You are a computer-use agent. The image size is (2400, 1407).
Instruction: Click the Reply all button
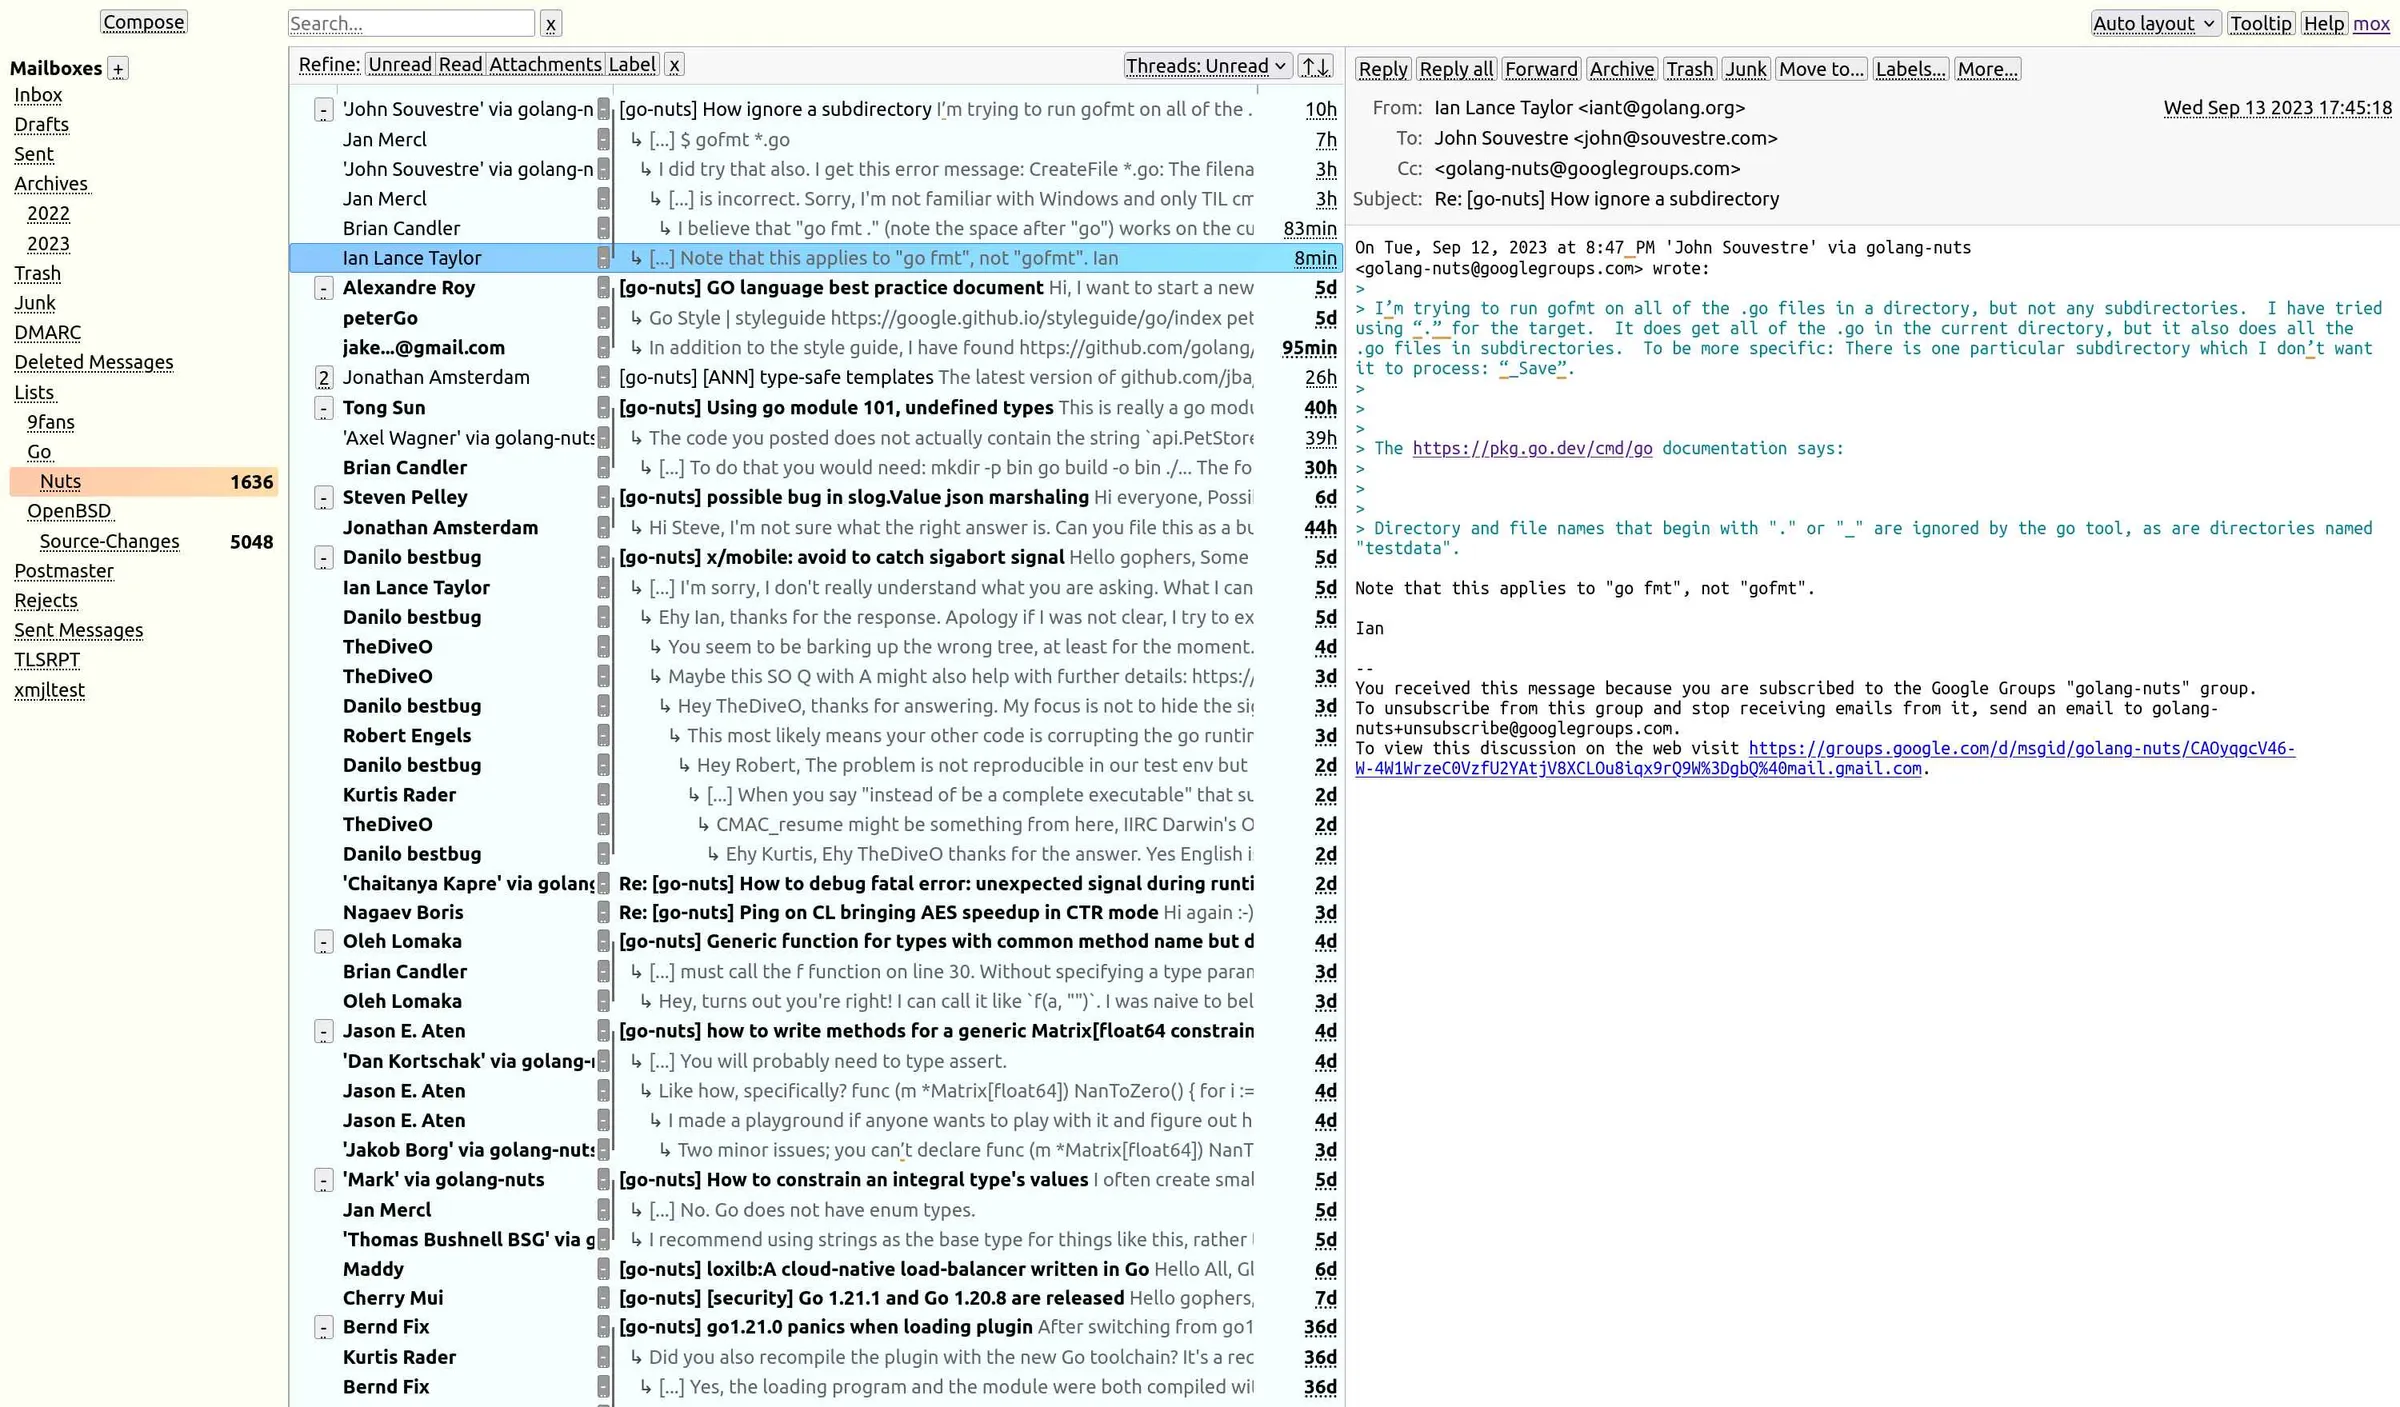pyautogui.click(x=1456, y=68)
